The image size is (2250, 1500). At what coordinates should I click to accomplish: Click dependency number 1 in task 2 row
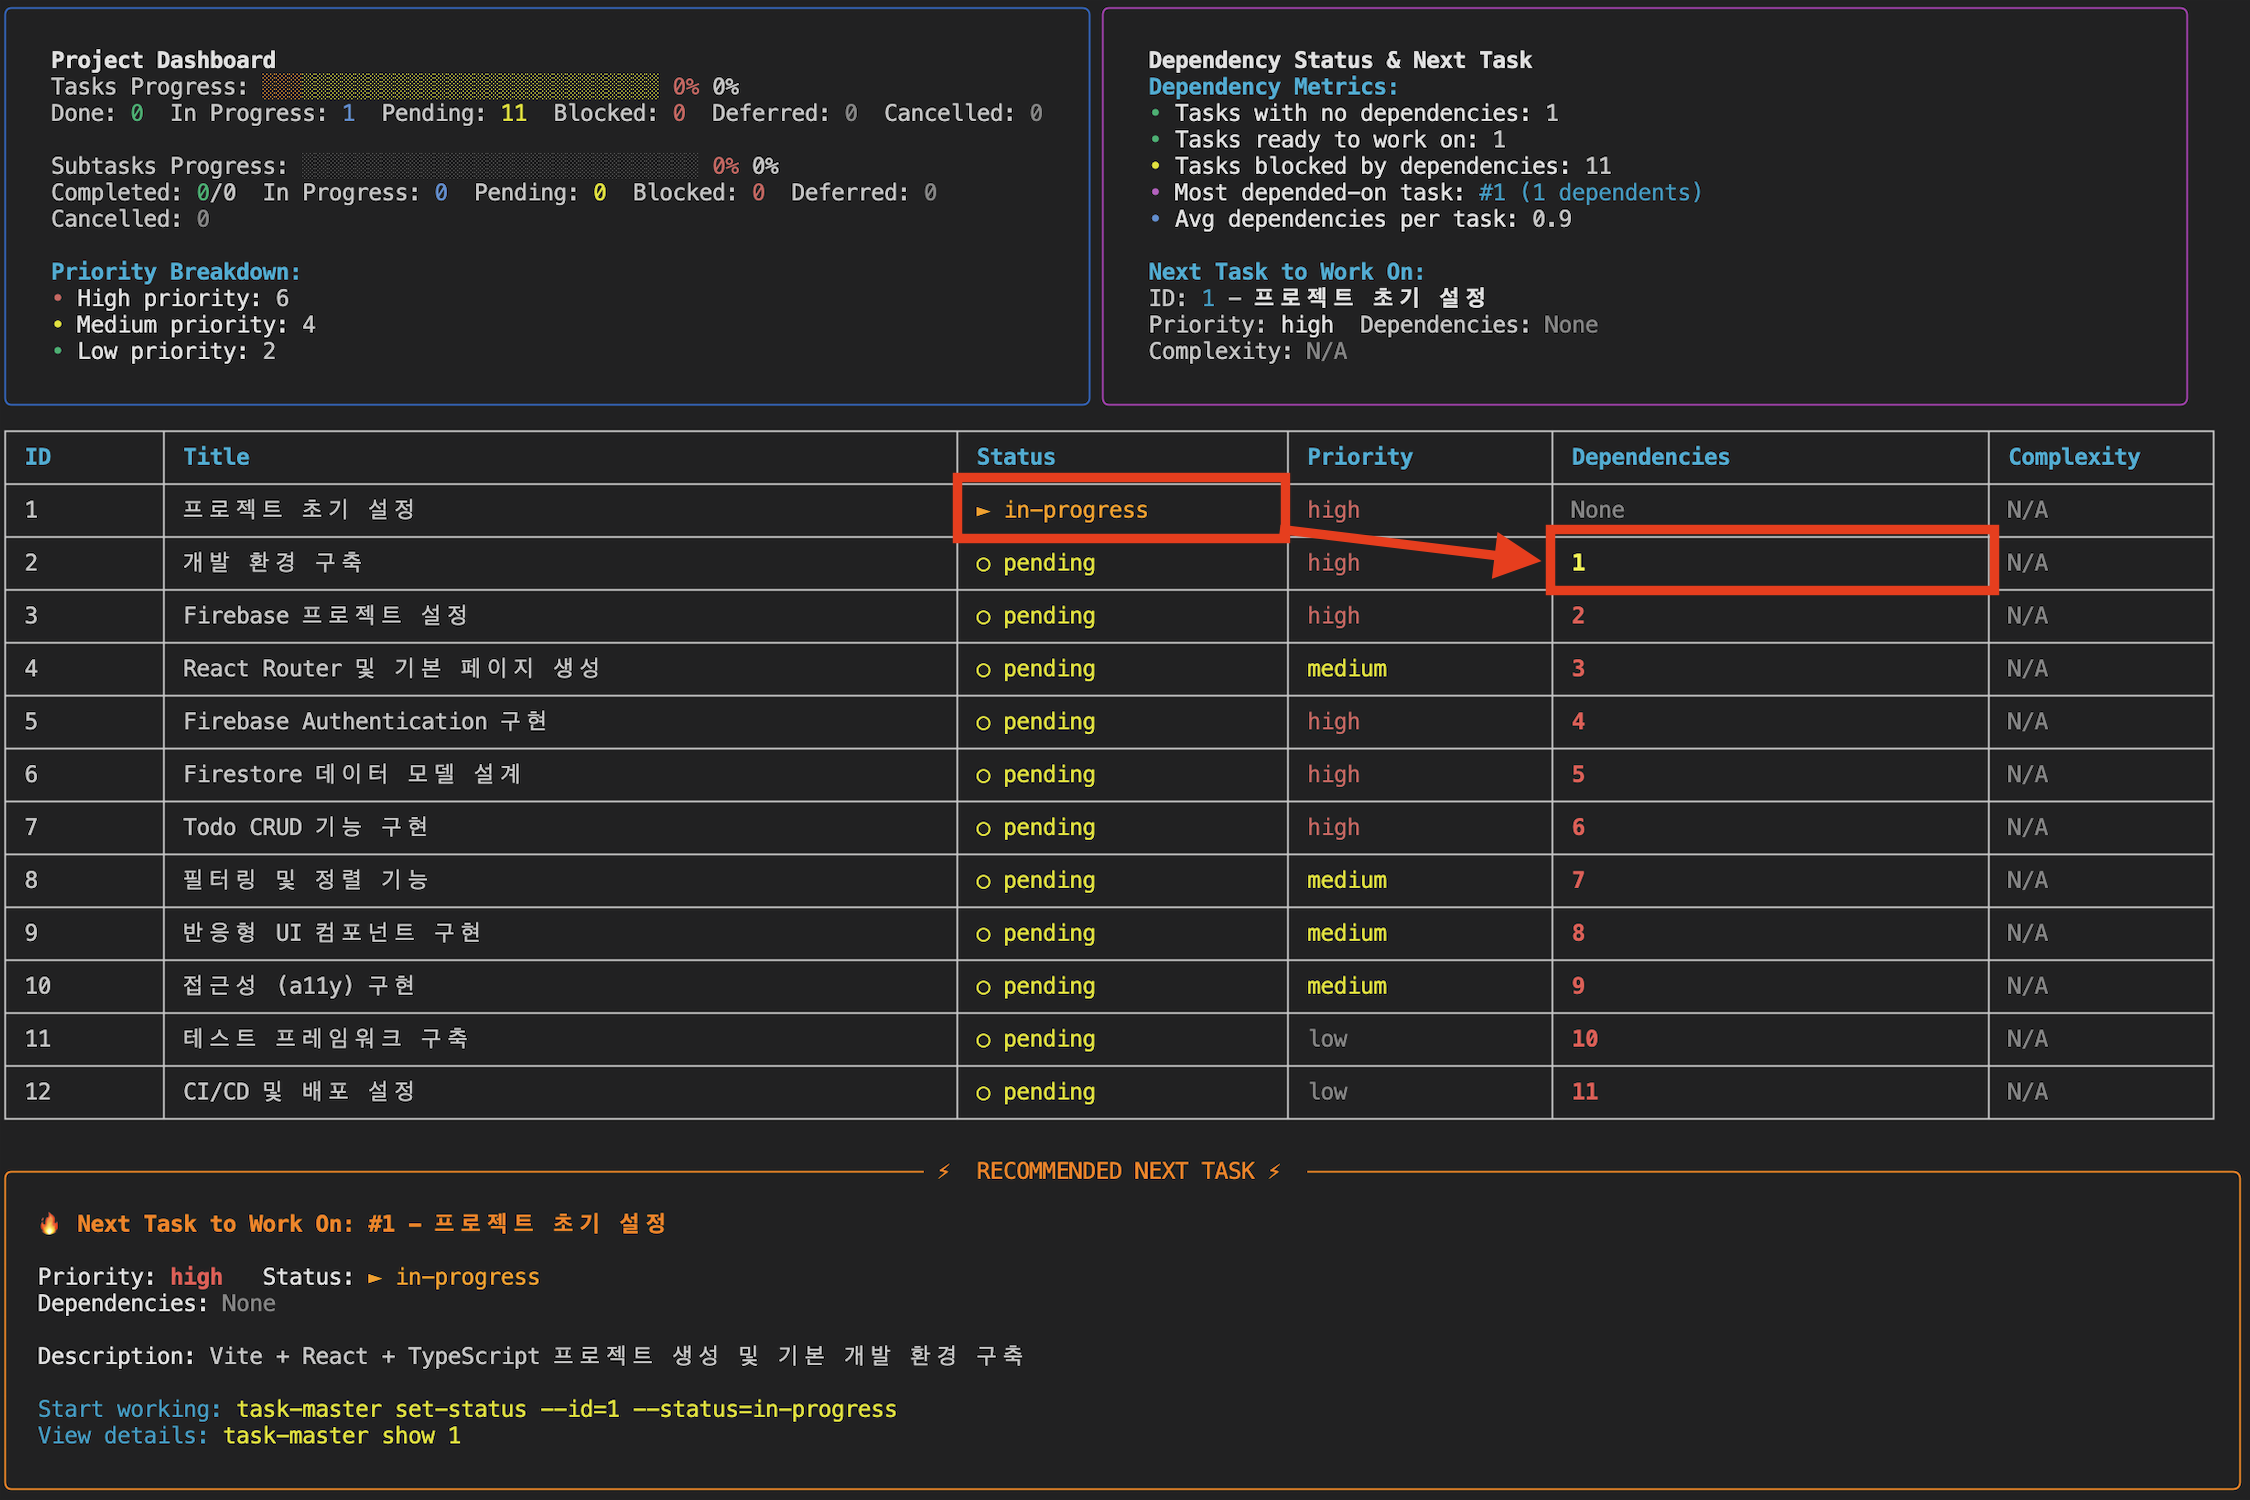(1578, 563)
